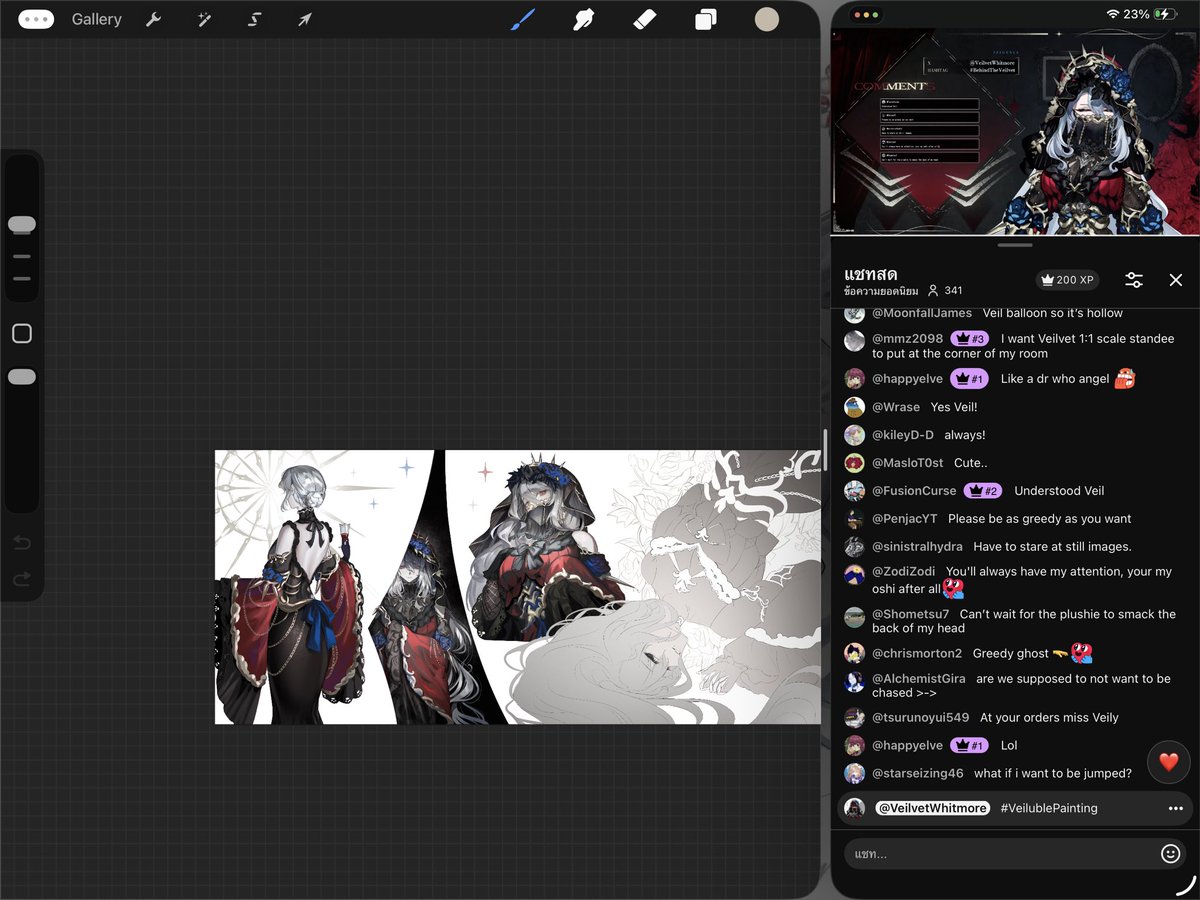The width and height of the screenshot is (1200, 900).
Task: Focus the แชท message input field
Action: (x=1015, y=854)
